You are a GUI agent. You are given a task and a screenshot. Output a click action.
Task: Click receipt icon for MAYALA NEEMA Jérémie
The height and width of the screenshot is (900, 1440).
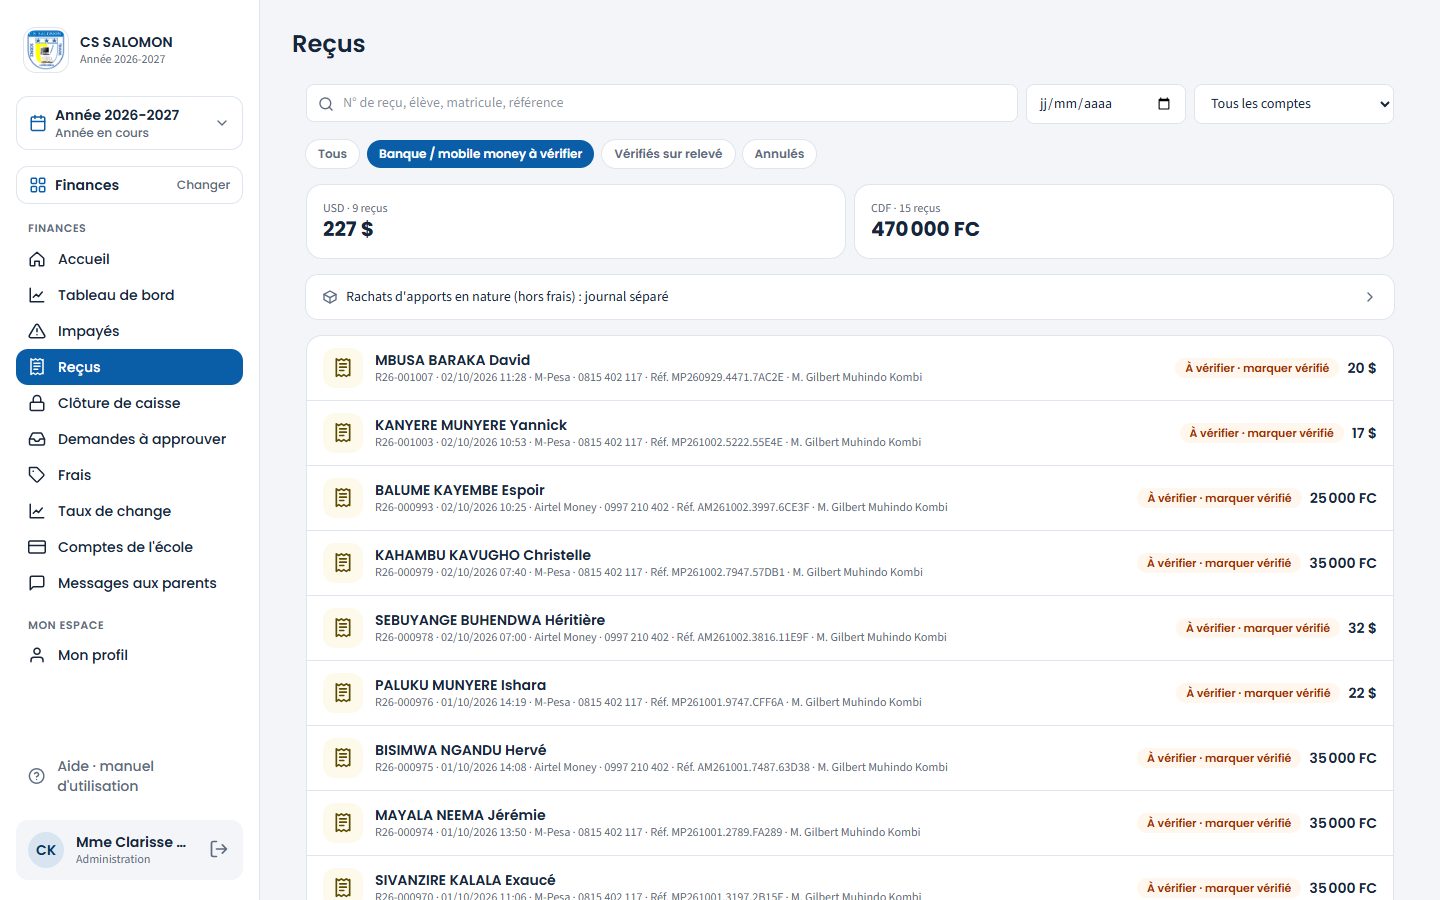[x=343, y=823]
